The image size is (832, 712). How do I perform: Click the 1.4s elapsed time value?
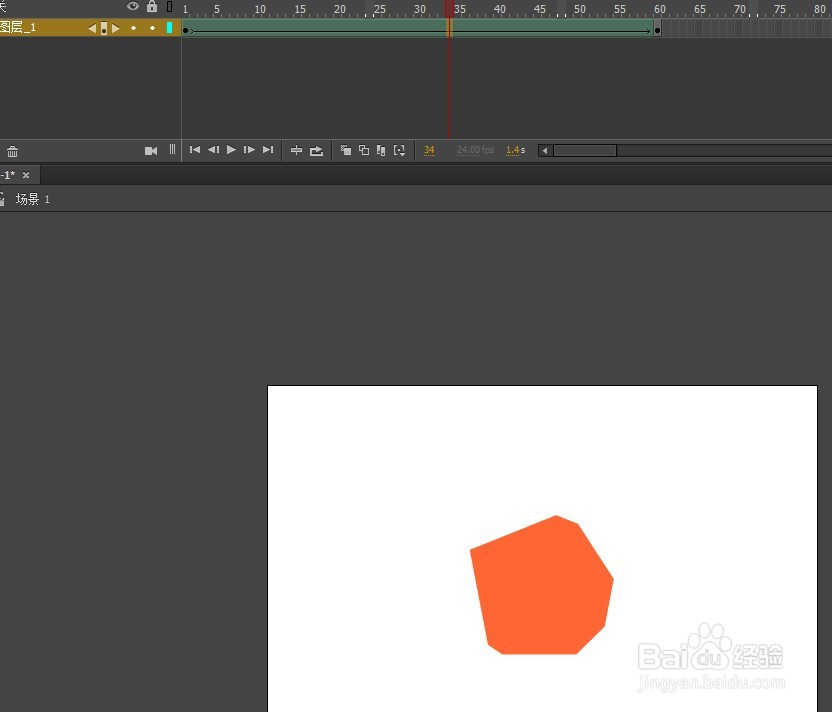point(513,150)
